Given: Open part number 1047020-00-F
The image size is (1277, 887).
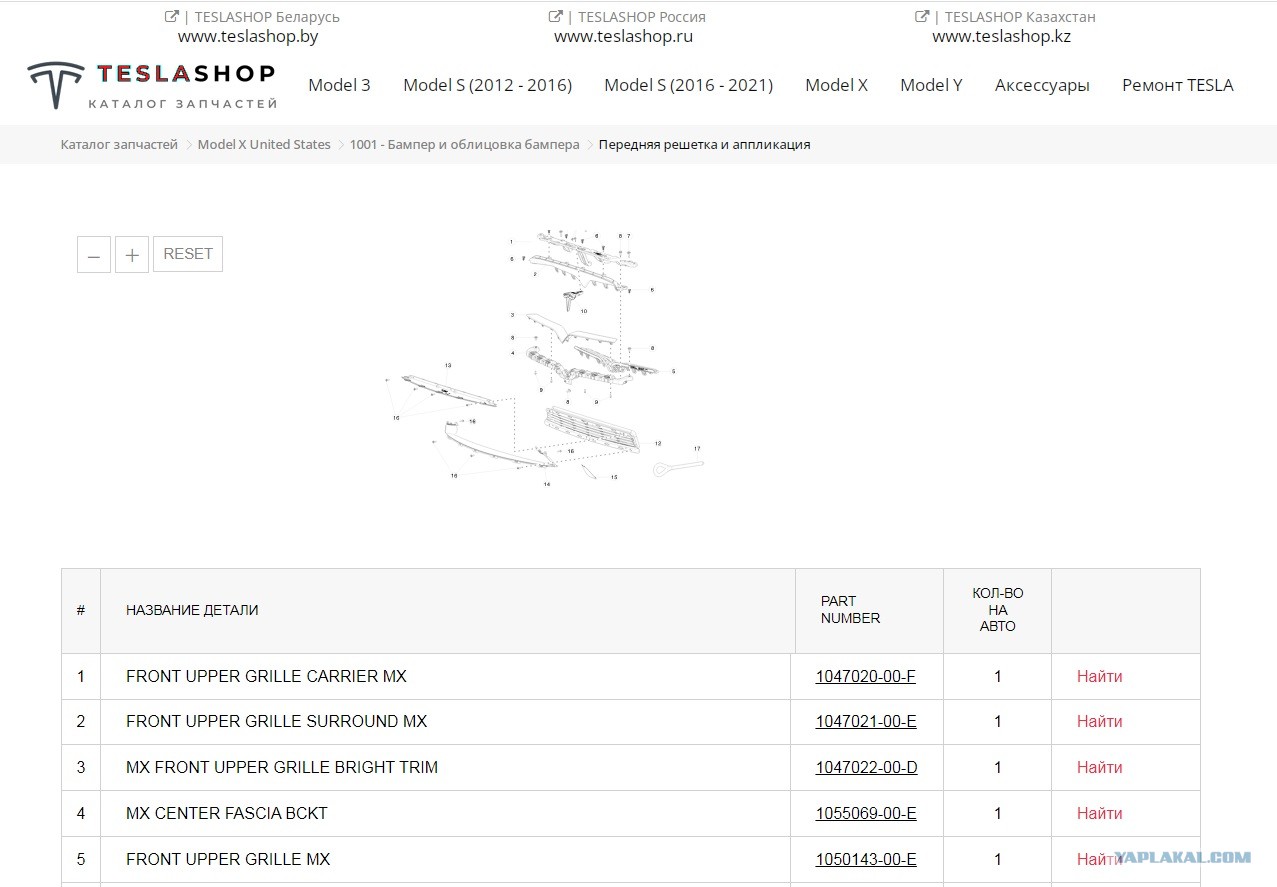Looking at the screenshot, I should pos(866,676).
